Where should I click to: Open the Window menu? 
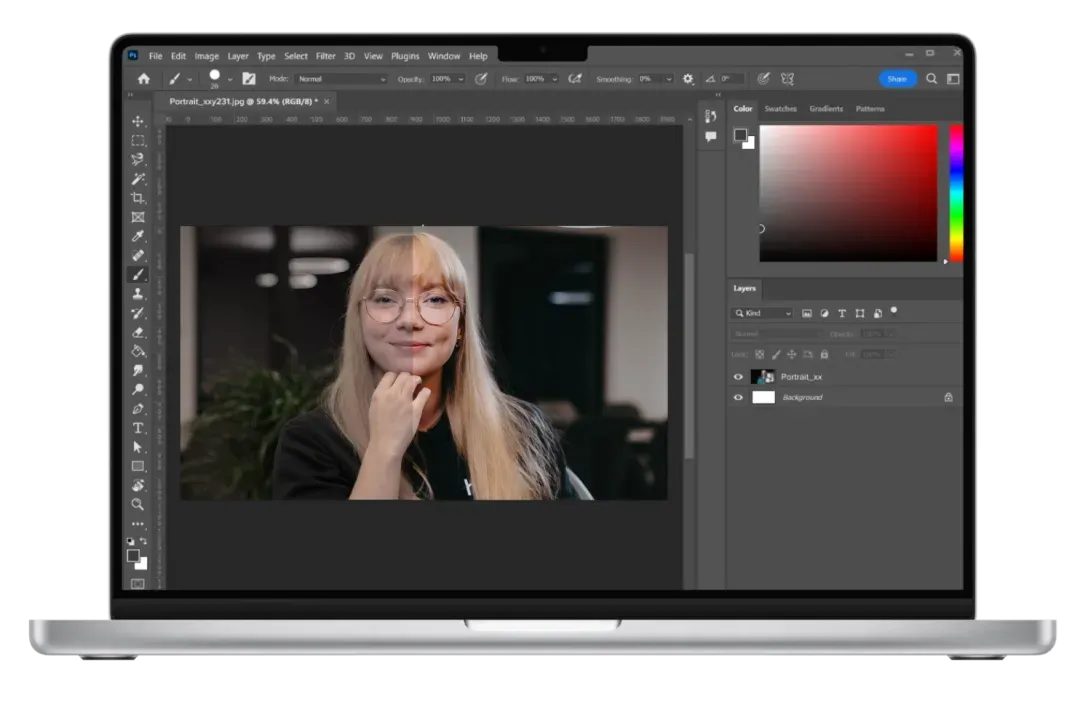[x=444, y=56]
